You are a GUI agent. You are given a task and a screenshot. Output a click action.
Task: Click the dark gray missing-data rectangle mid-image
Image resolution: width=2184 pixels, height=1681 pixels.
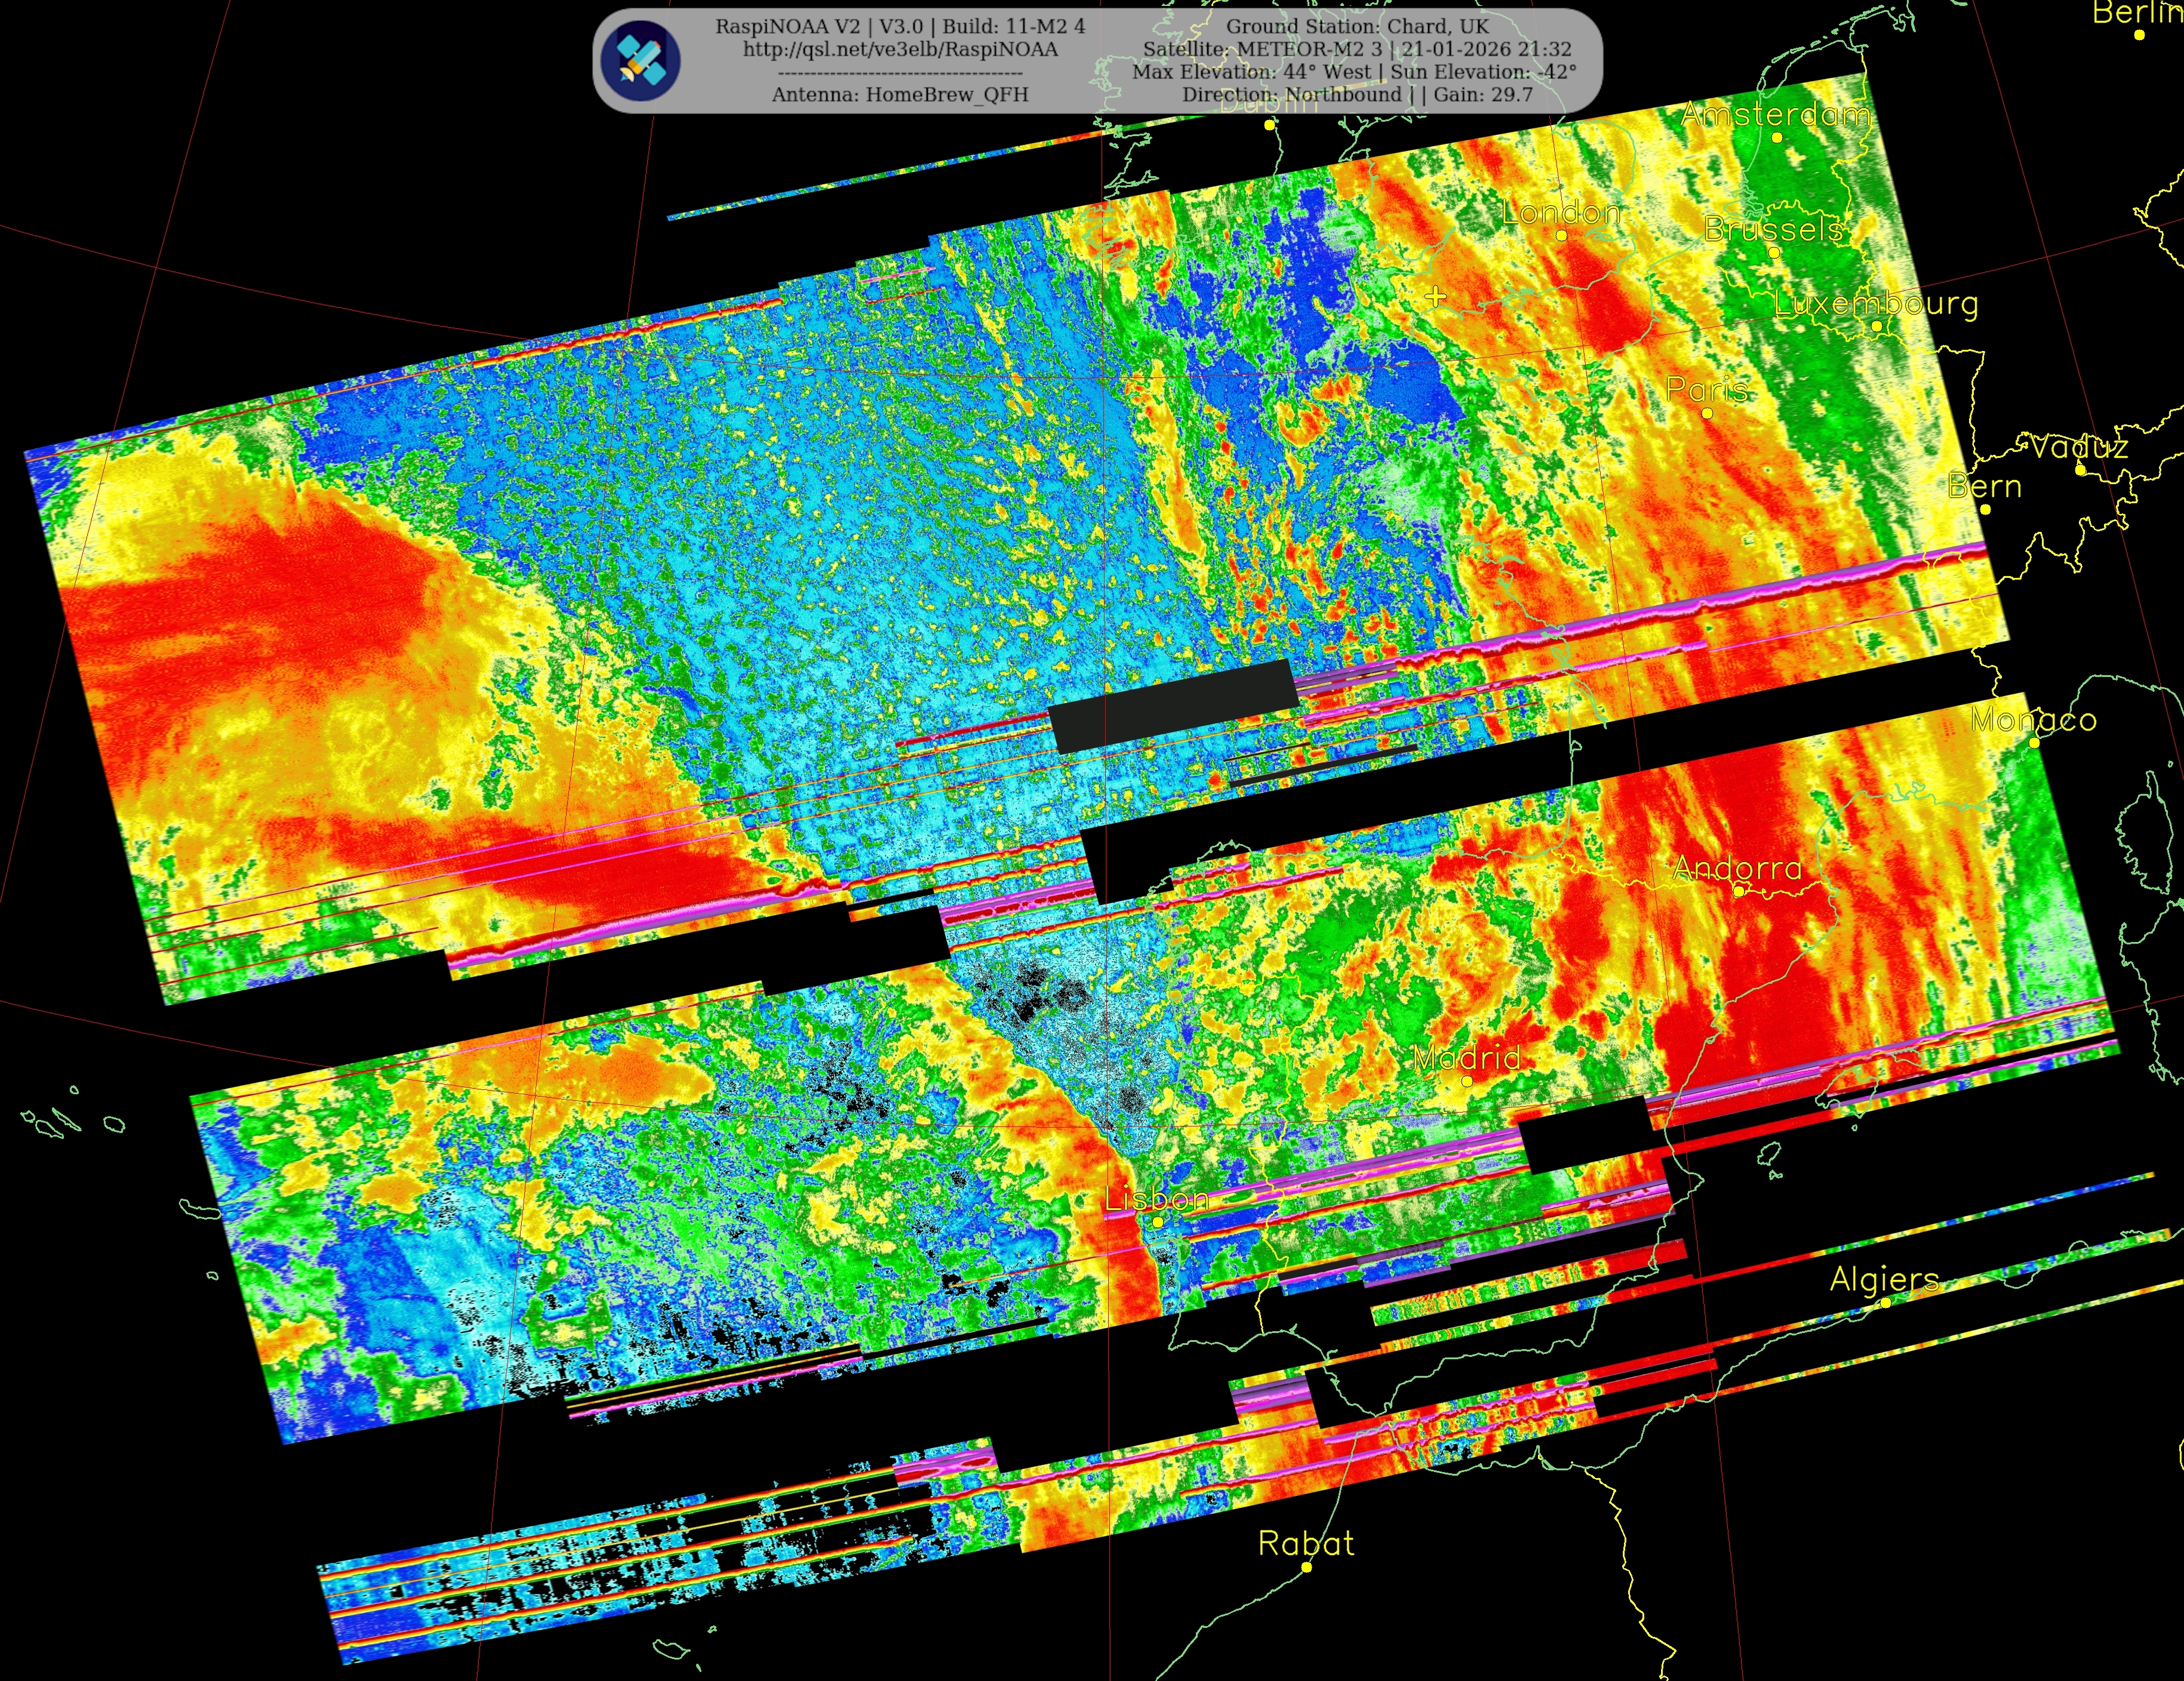click(x=1172, y=706)
